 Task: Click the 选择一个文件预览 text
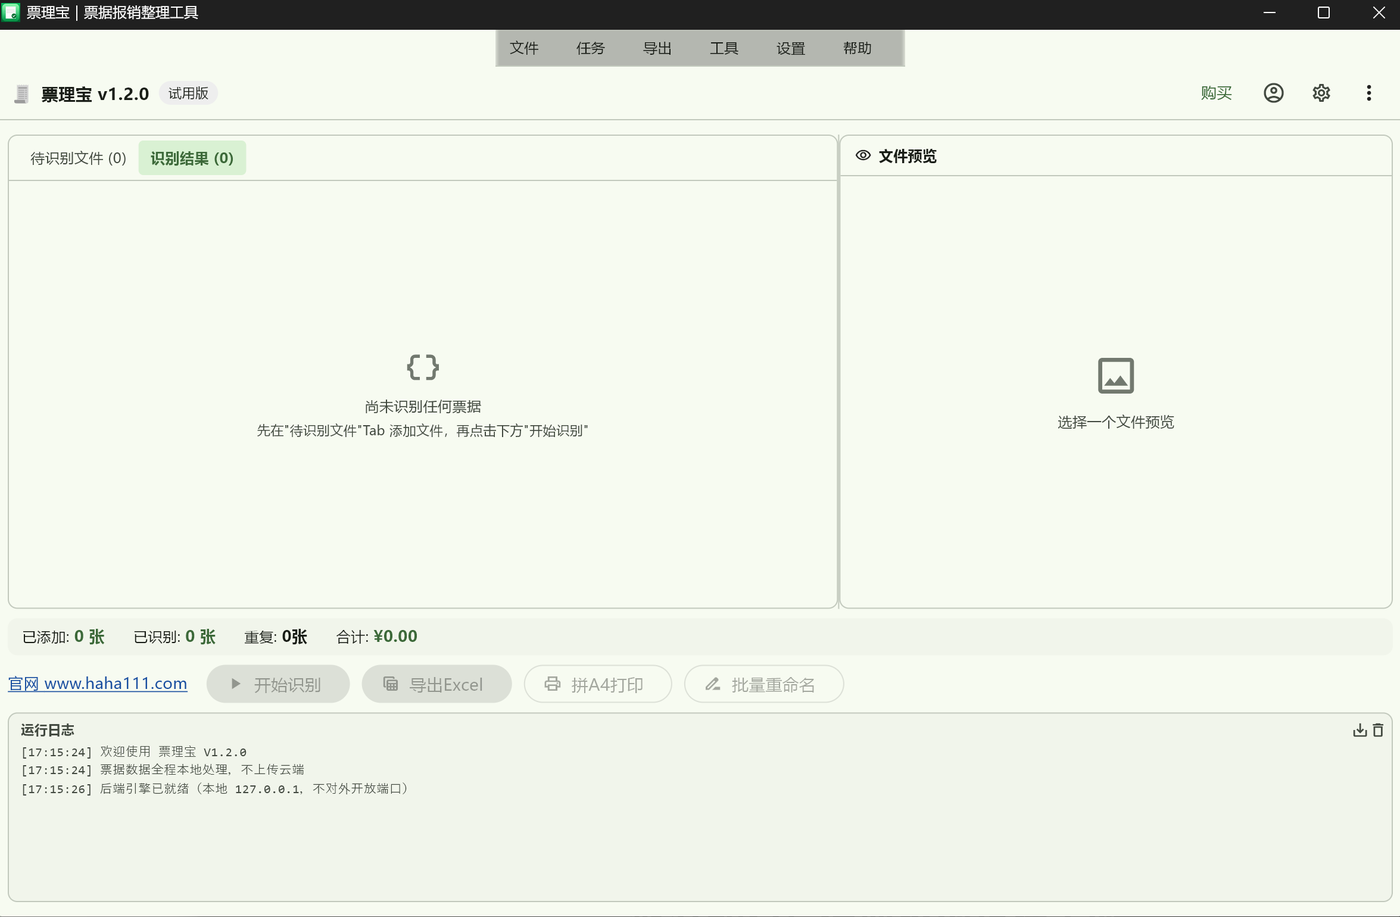1116,422
